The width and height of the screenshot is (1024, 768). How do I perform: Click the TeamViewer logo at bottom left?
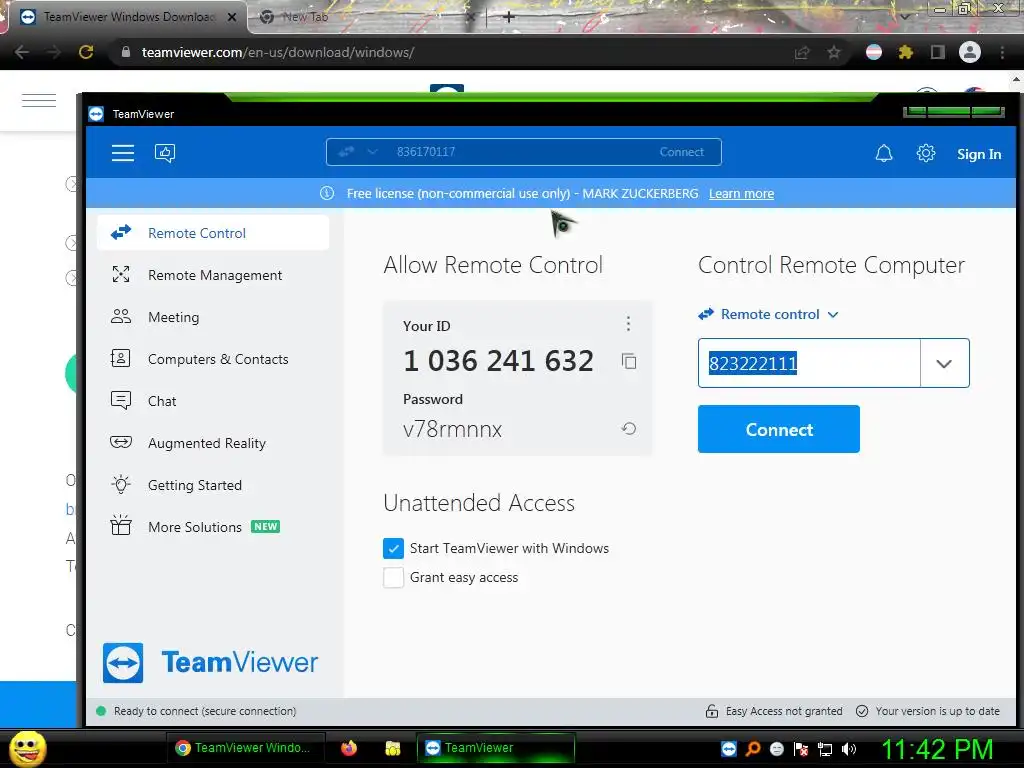pos(210,662)
